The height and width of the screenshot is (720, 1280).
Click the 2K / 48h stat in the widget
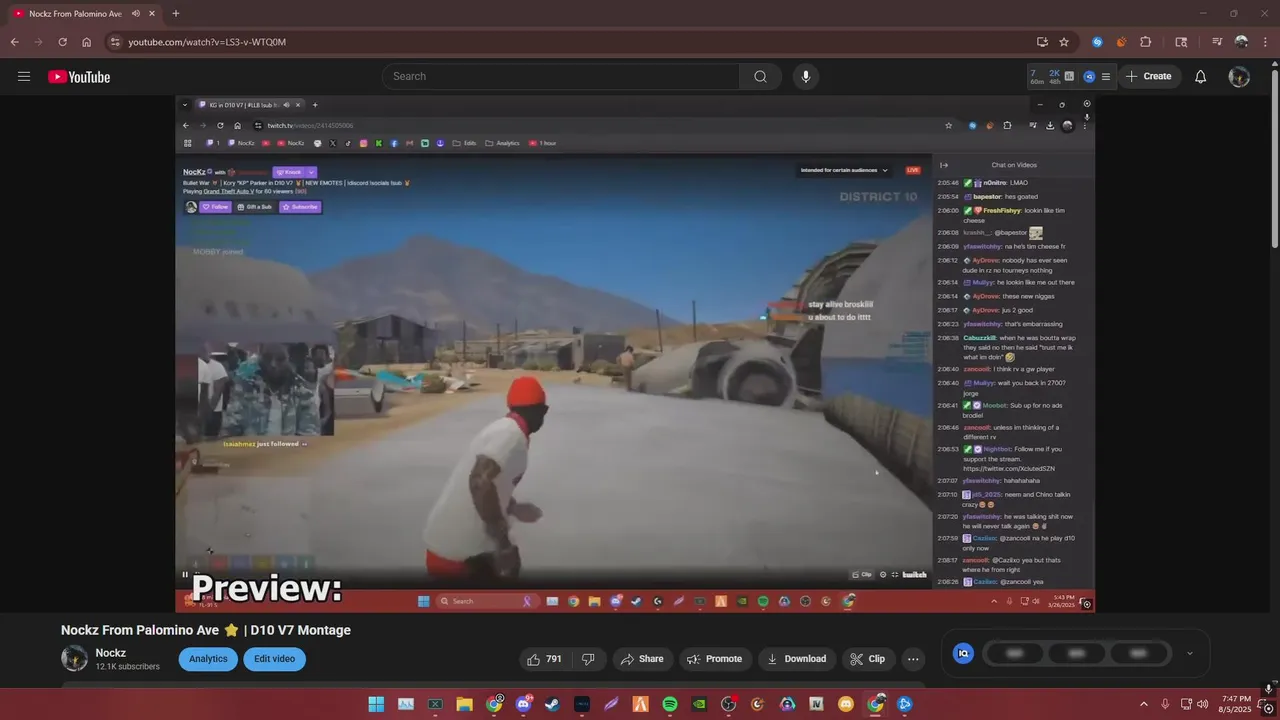pos(1054,76)
